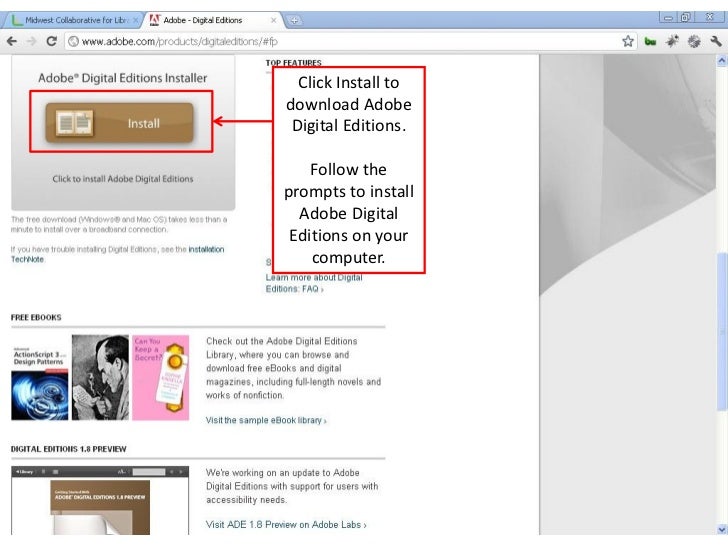Open Digital Editions 1.8 Preview screenshot thumbnail

click(x=100, y=500)
